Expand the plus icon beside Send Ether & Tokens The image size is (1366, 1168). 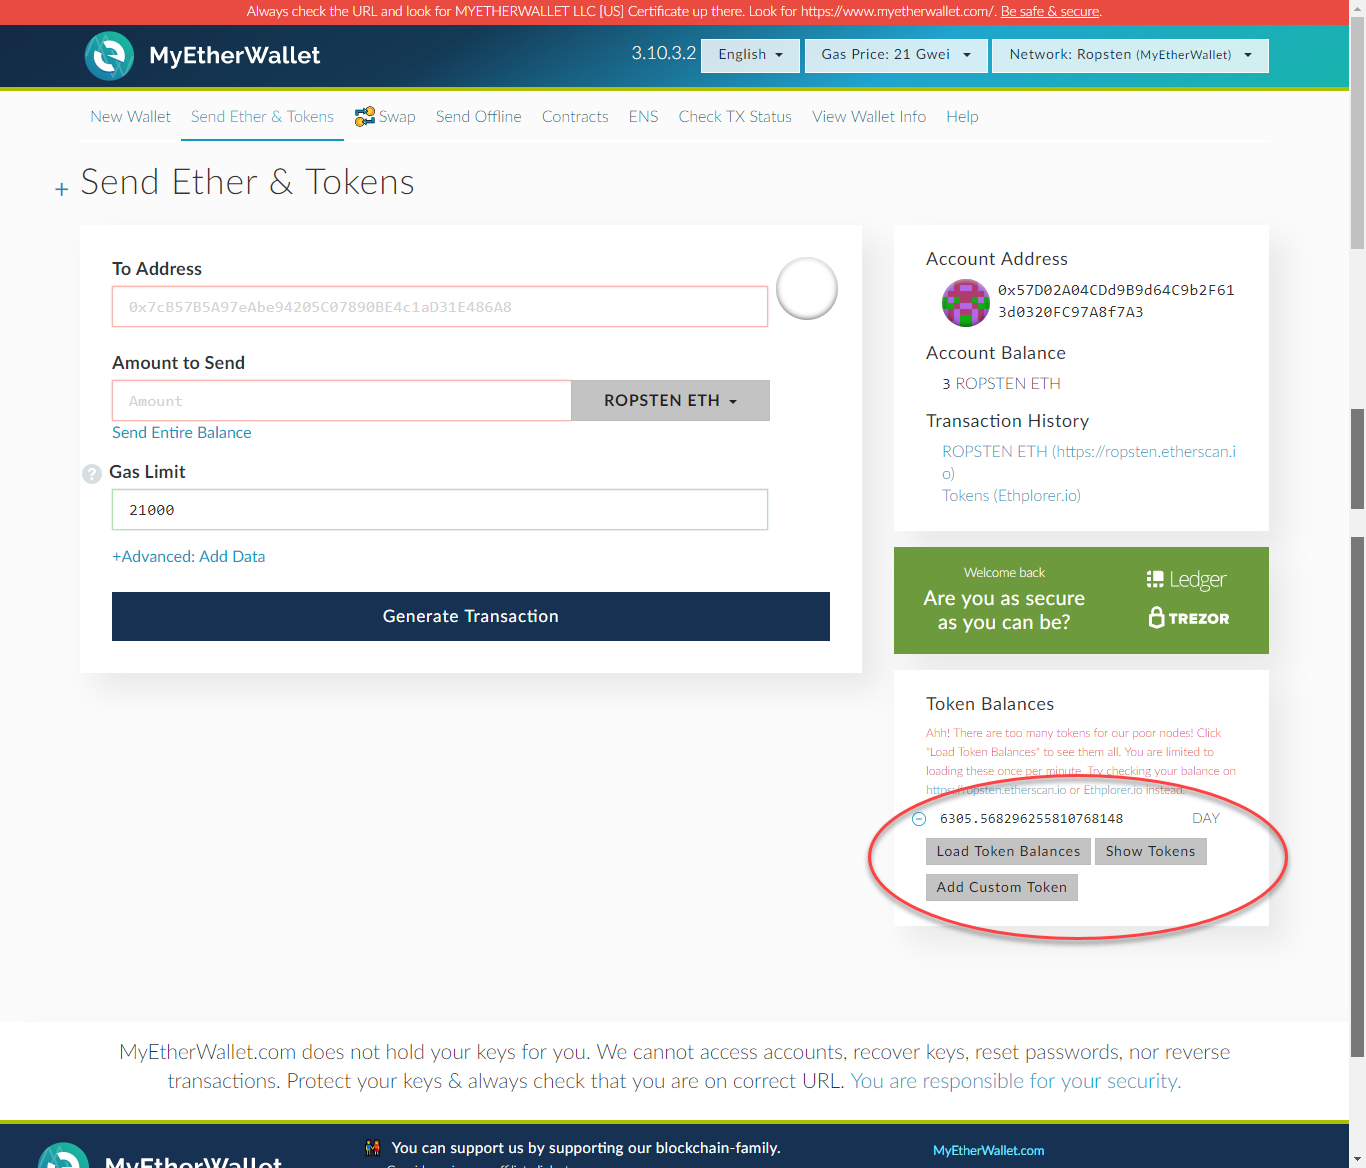62,189
